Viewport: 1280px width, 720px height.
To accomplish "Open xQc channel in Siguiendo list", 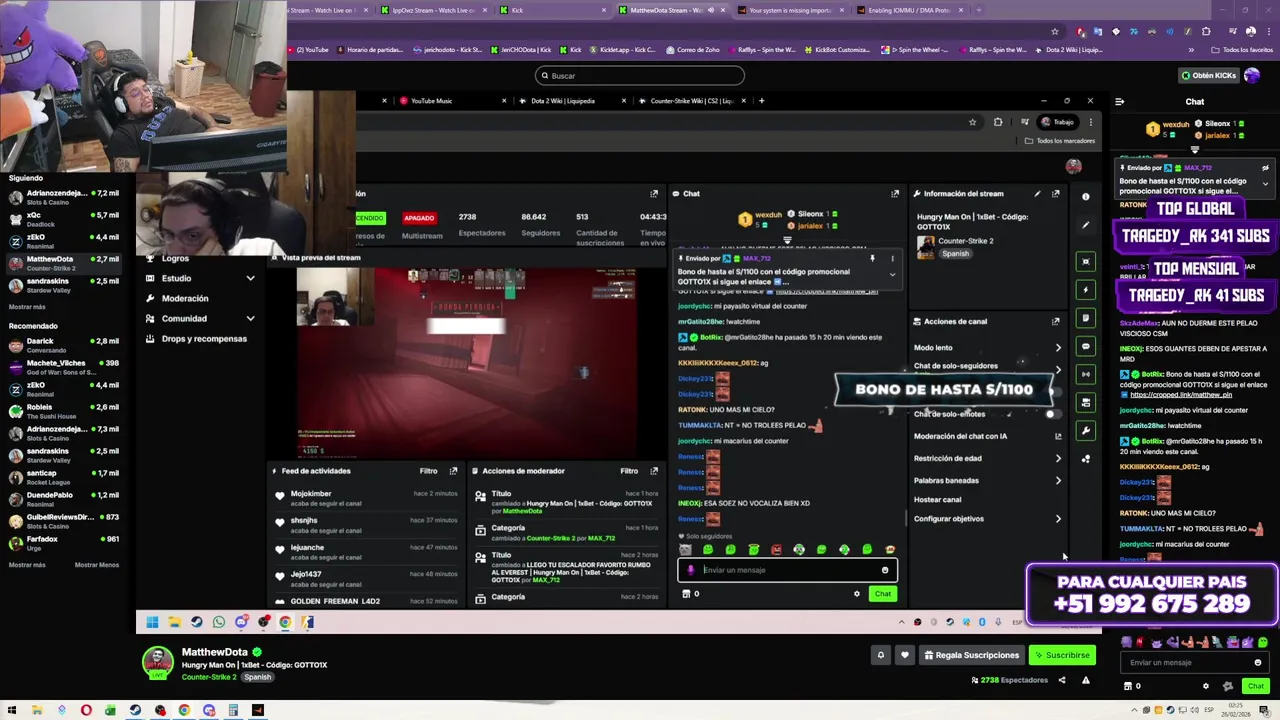I will [x=65, y=218].
